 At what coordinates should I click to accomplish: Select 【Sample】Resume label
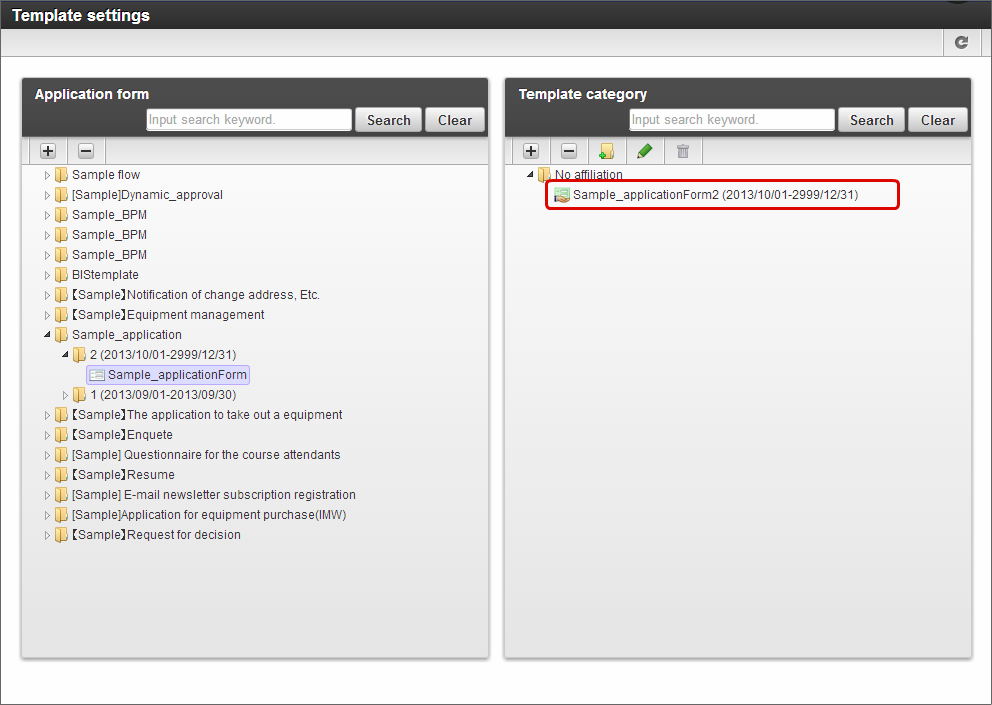point(123,475)
